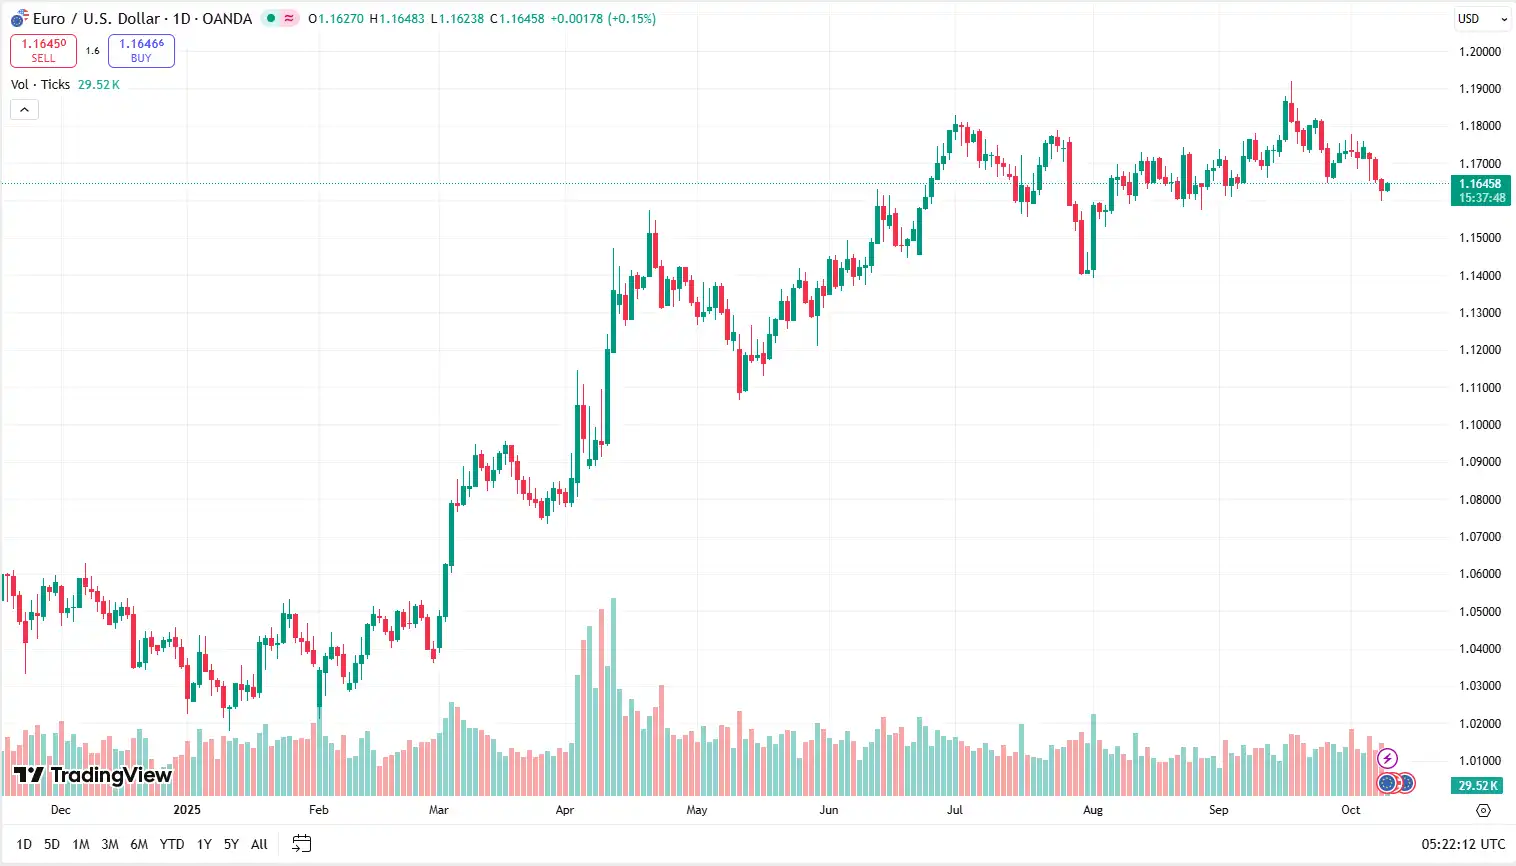Click the current price label 1.16458
The height and width of the screenshot is (866, 1516).
[x=1480, y=184]
